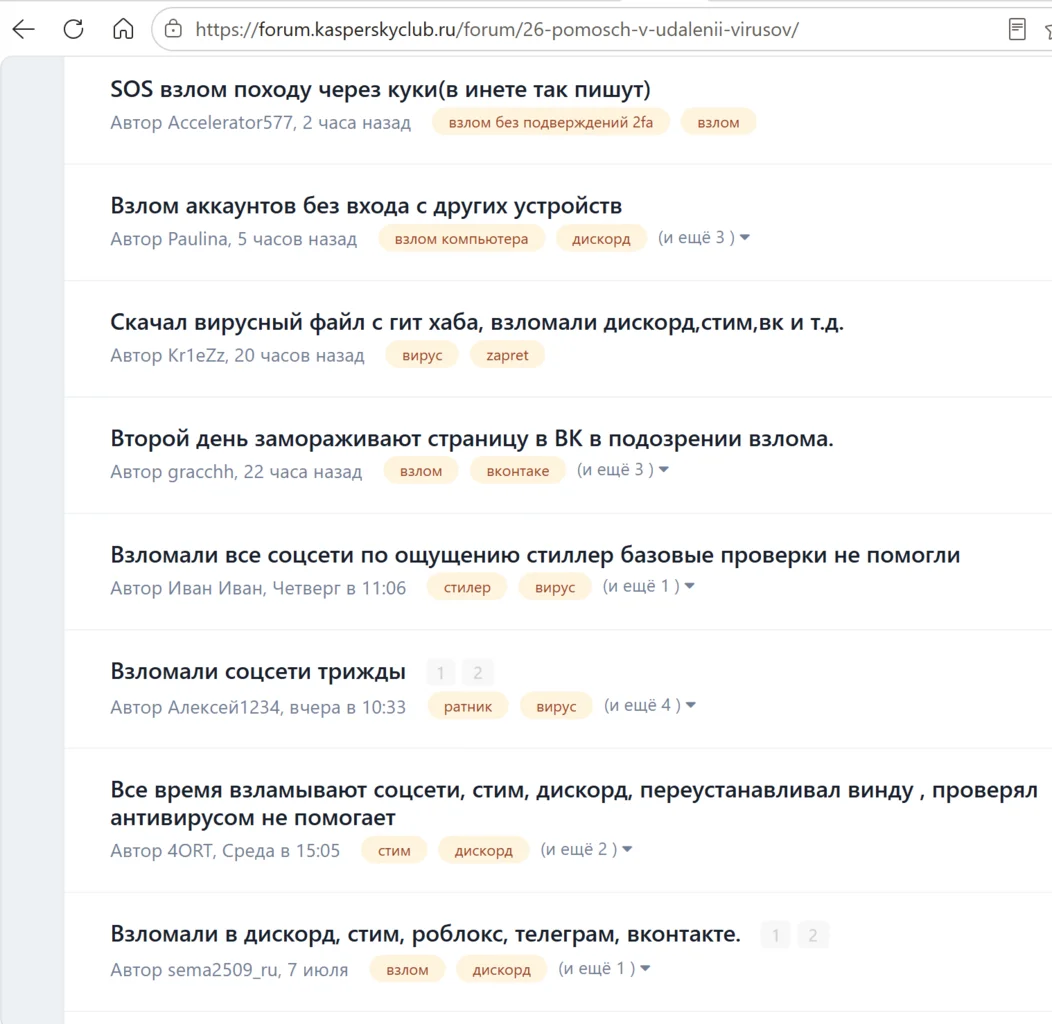Open topic "Взломали в дискорд, стим, роблокс"

tap(425, 934)
